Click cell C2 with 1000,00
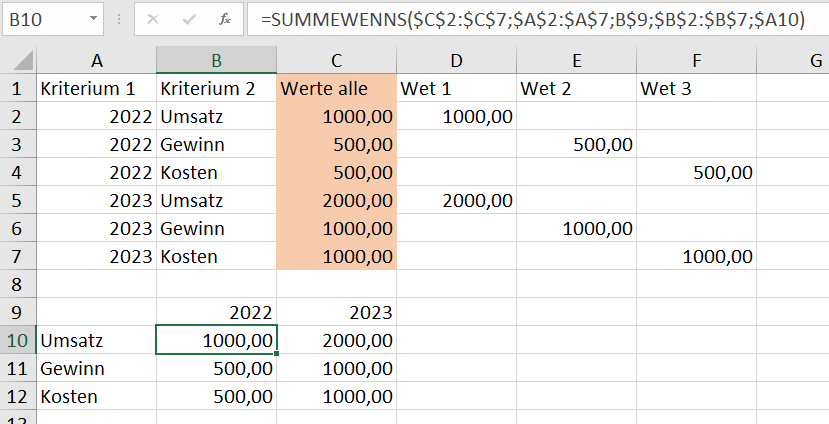This screenshot has height=424, width=829. click(337, 116)
